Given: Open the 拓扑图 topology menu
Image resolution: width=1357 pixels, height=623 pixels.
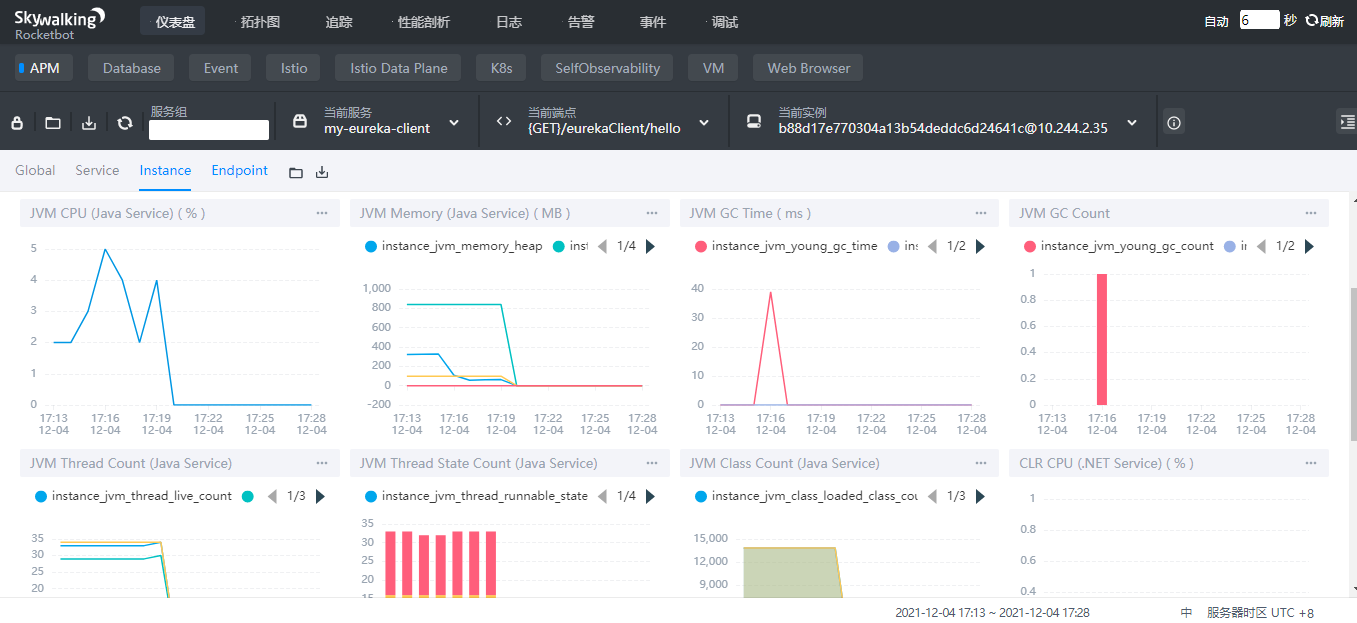Looking at the screenshot, I should pos(259,22).
